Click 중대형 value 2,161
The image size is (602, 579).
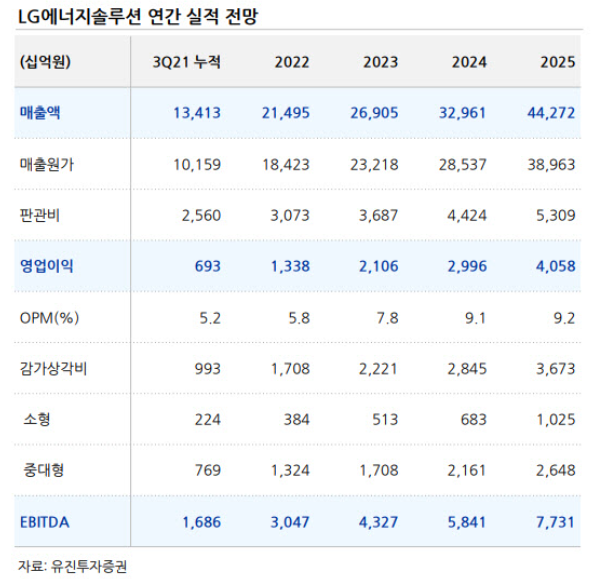click(467, 471)
